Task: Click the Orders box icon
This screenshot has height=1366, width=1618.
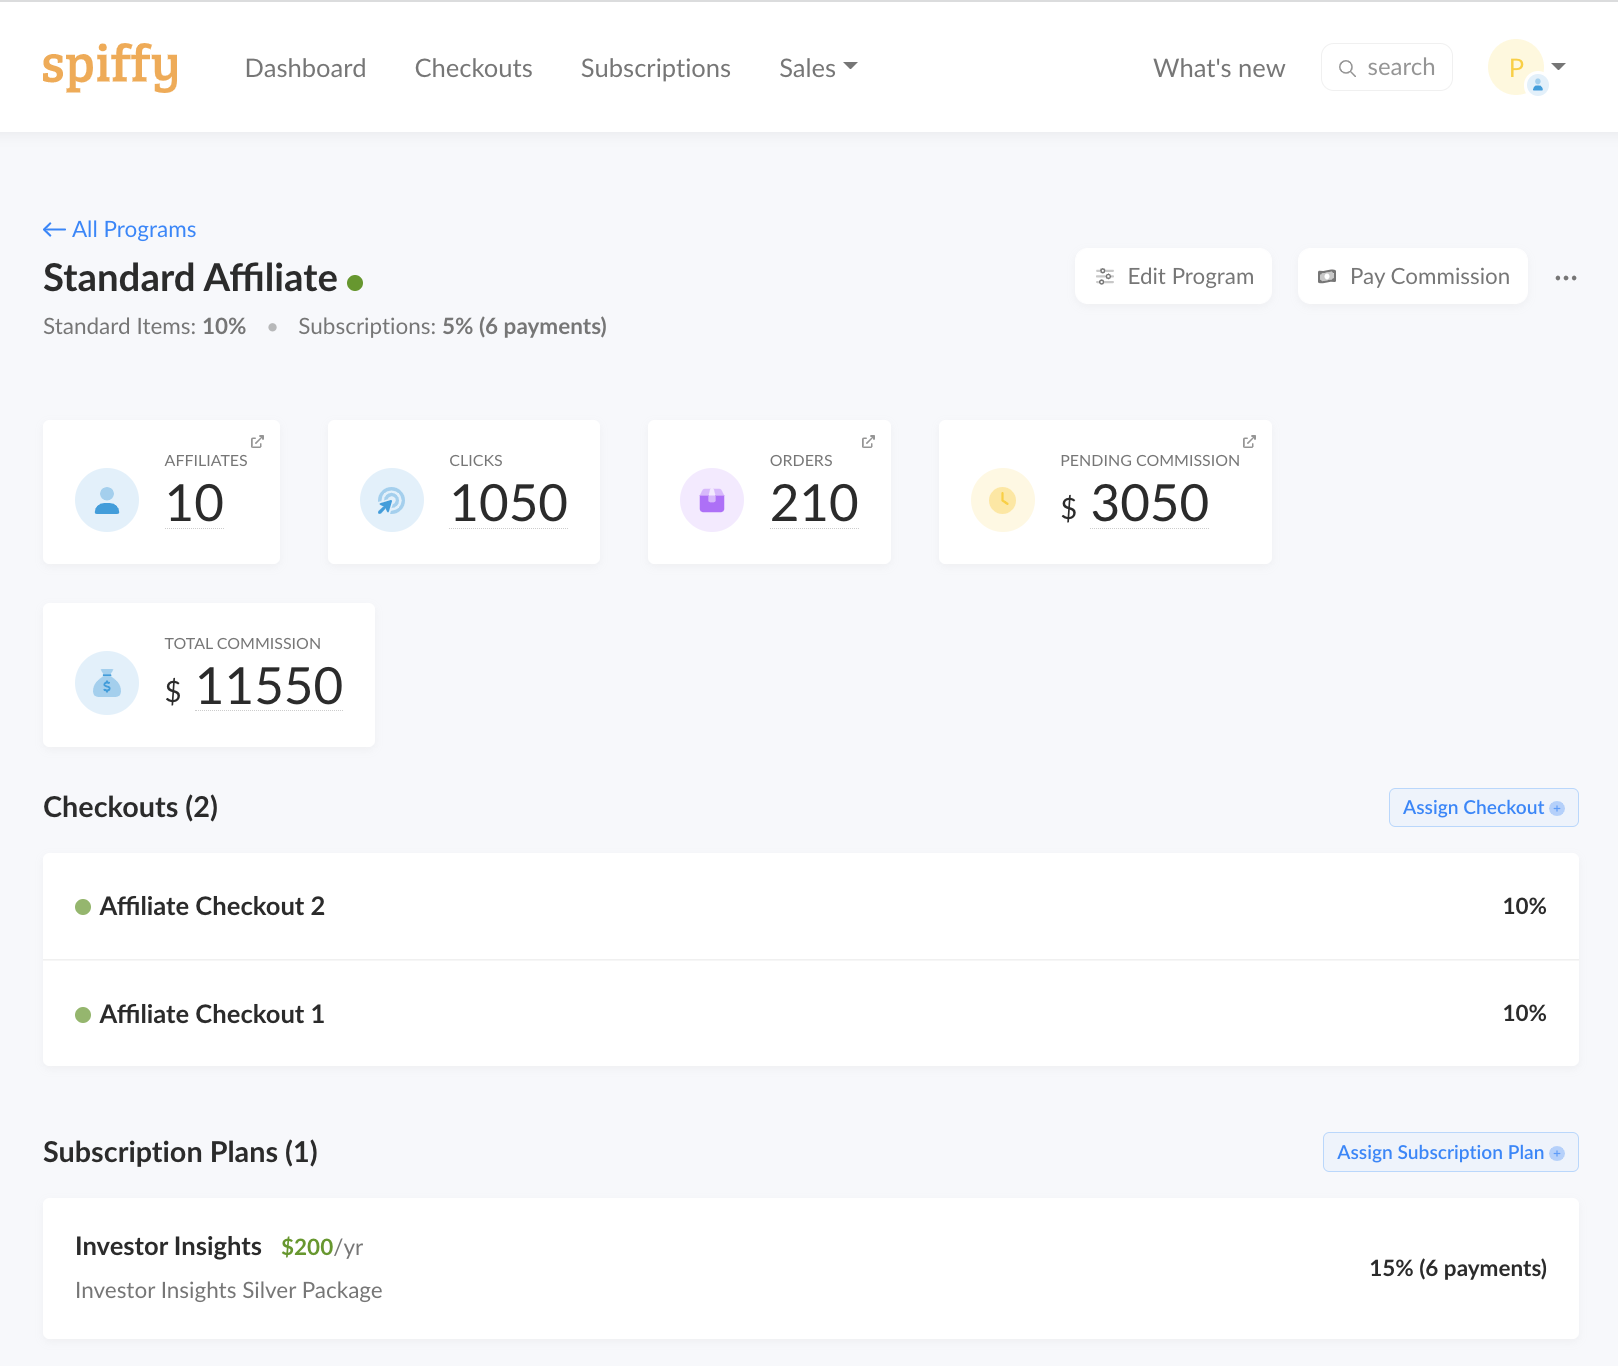Action: [712, 500]
